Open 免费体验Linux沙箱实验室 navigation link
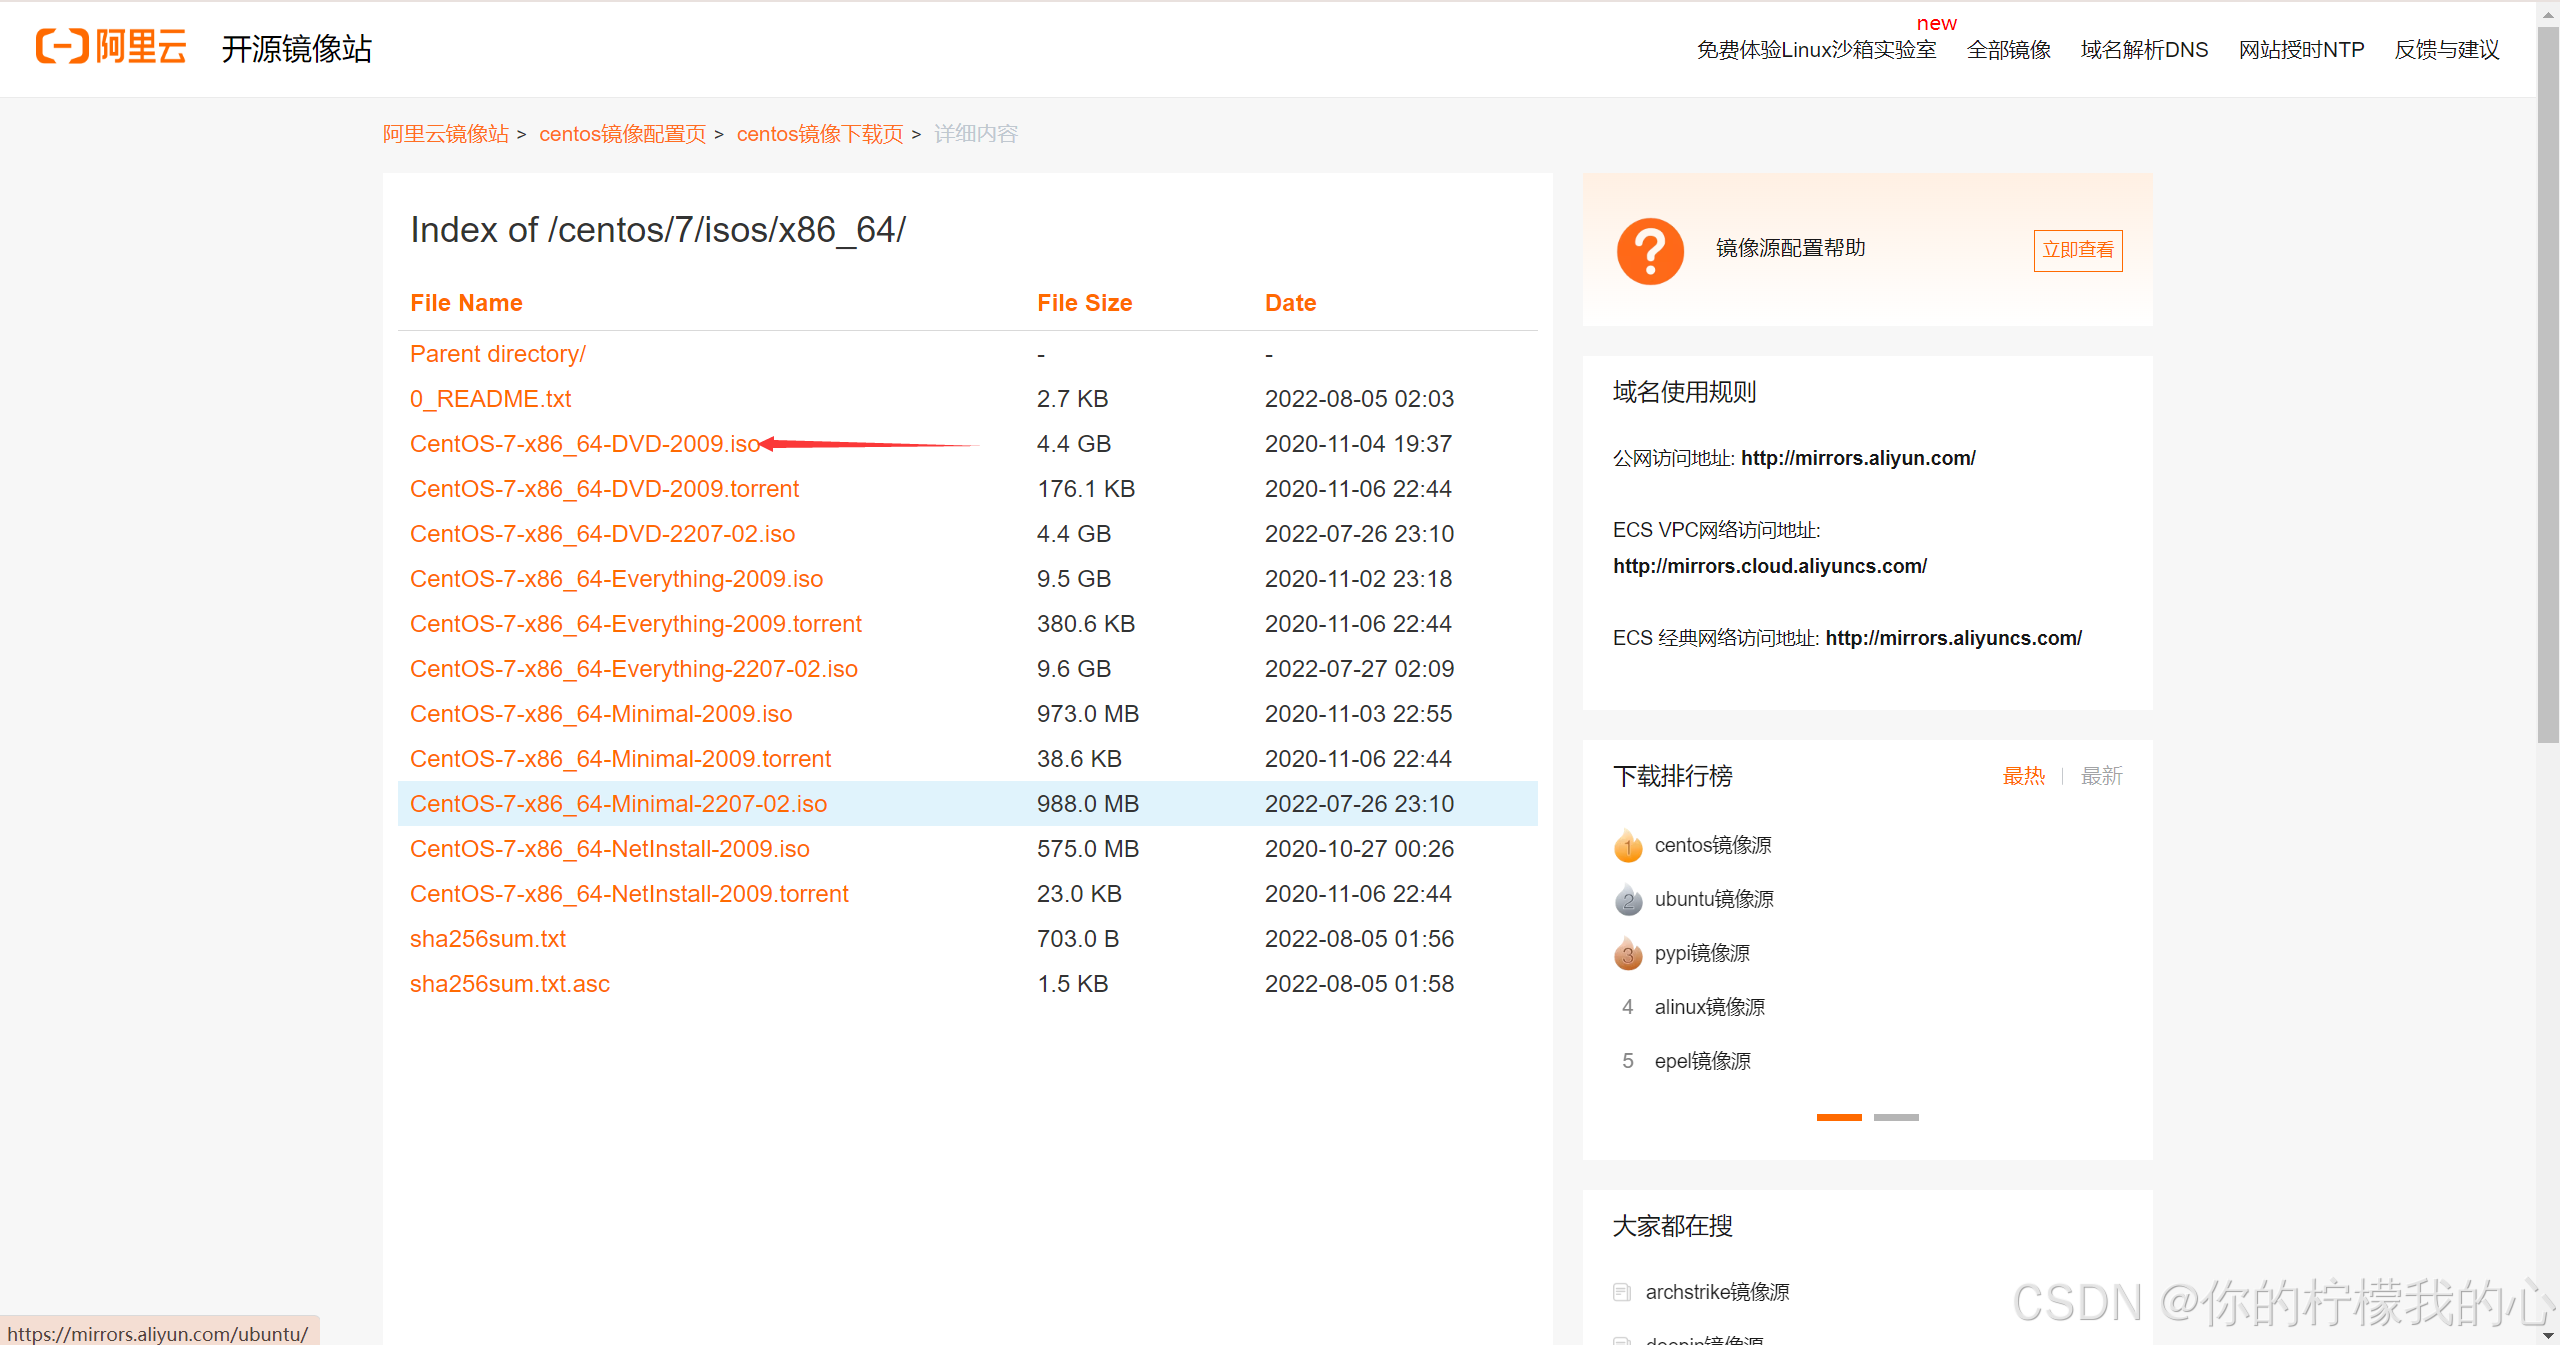The width and height of the screenshot is (2560, 1345). click(1816, 50)
